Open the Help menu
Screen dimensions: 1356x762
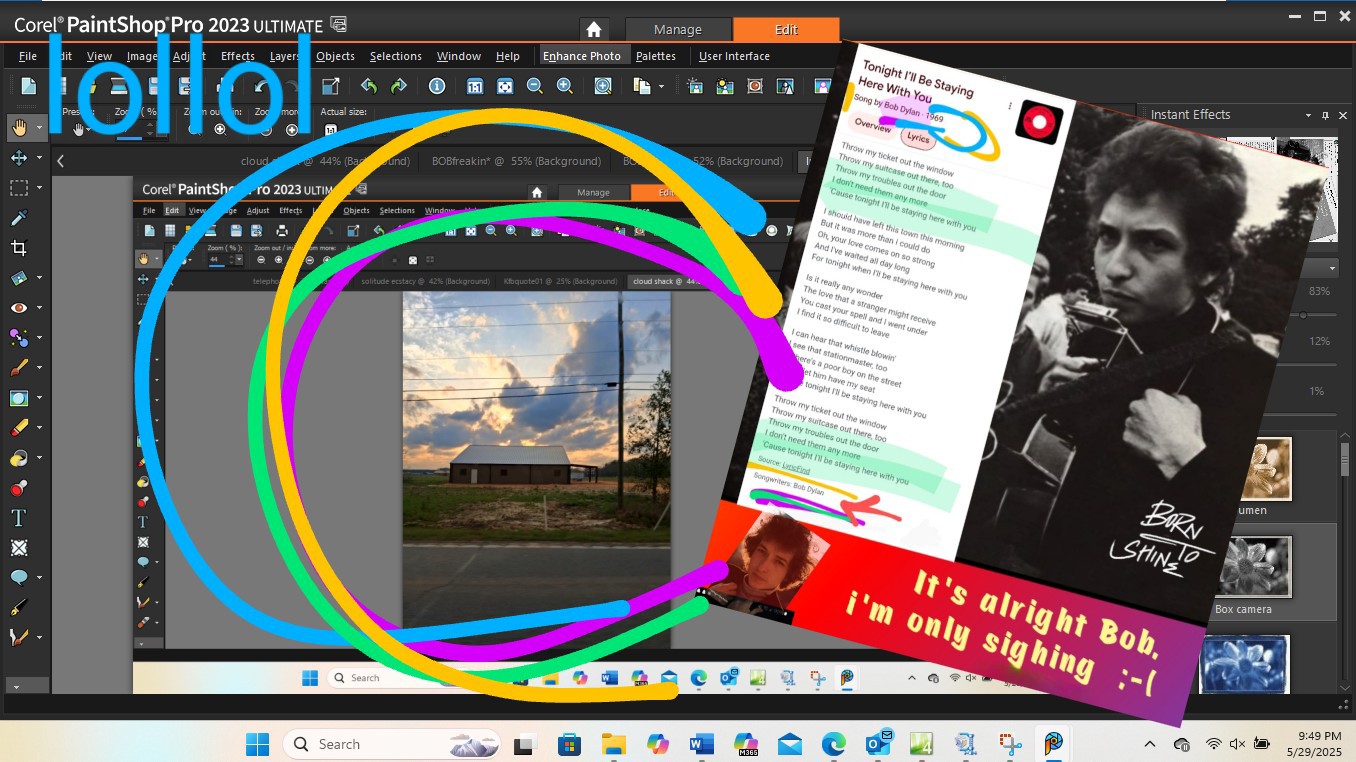click(x=508, y=56)
